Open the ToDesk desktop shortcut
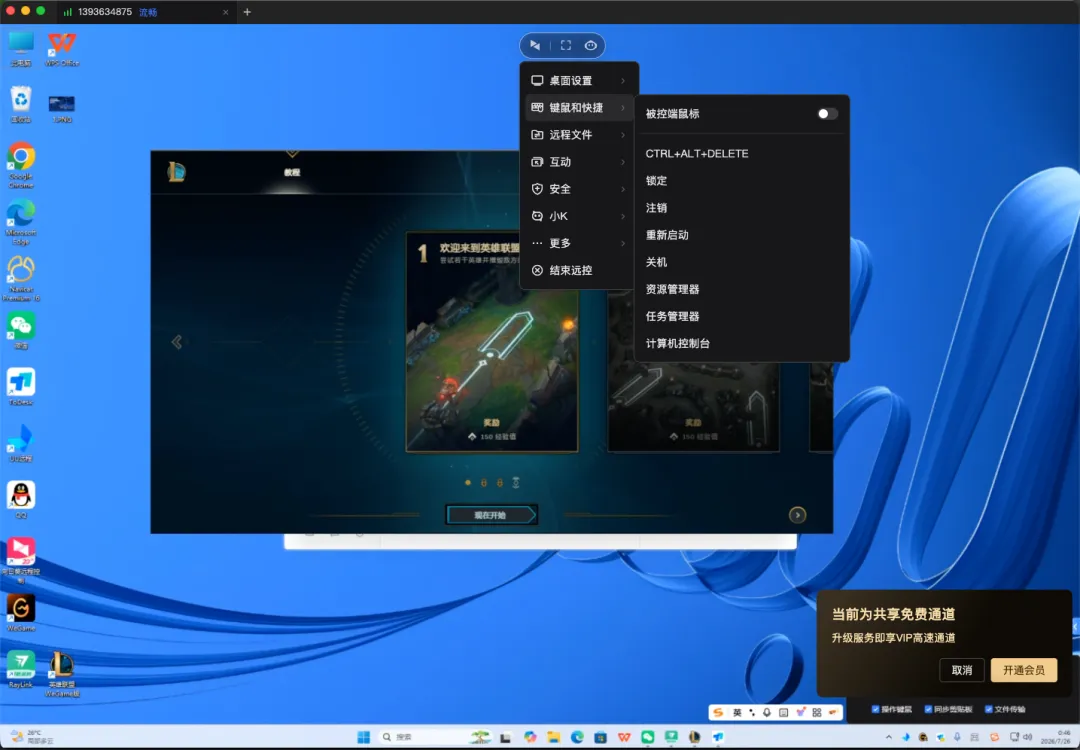 (x=21, y=387)
